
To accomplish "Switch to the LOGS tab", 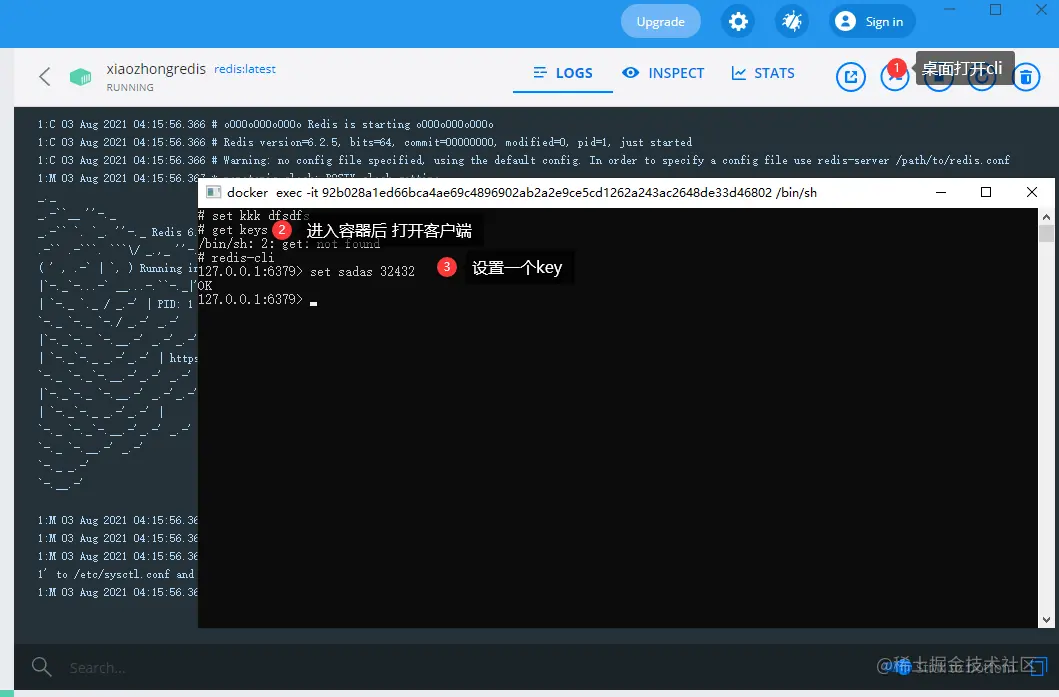I will 563,73.
